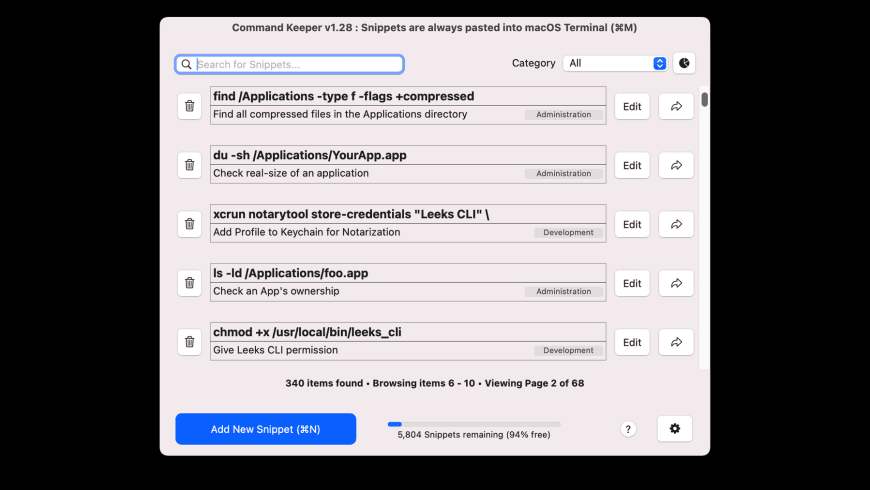Add New Snippet button

pyautogui.click(x=266, y=429)
